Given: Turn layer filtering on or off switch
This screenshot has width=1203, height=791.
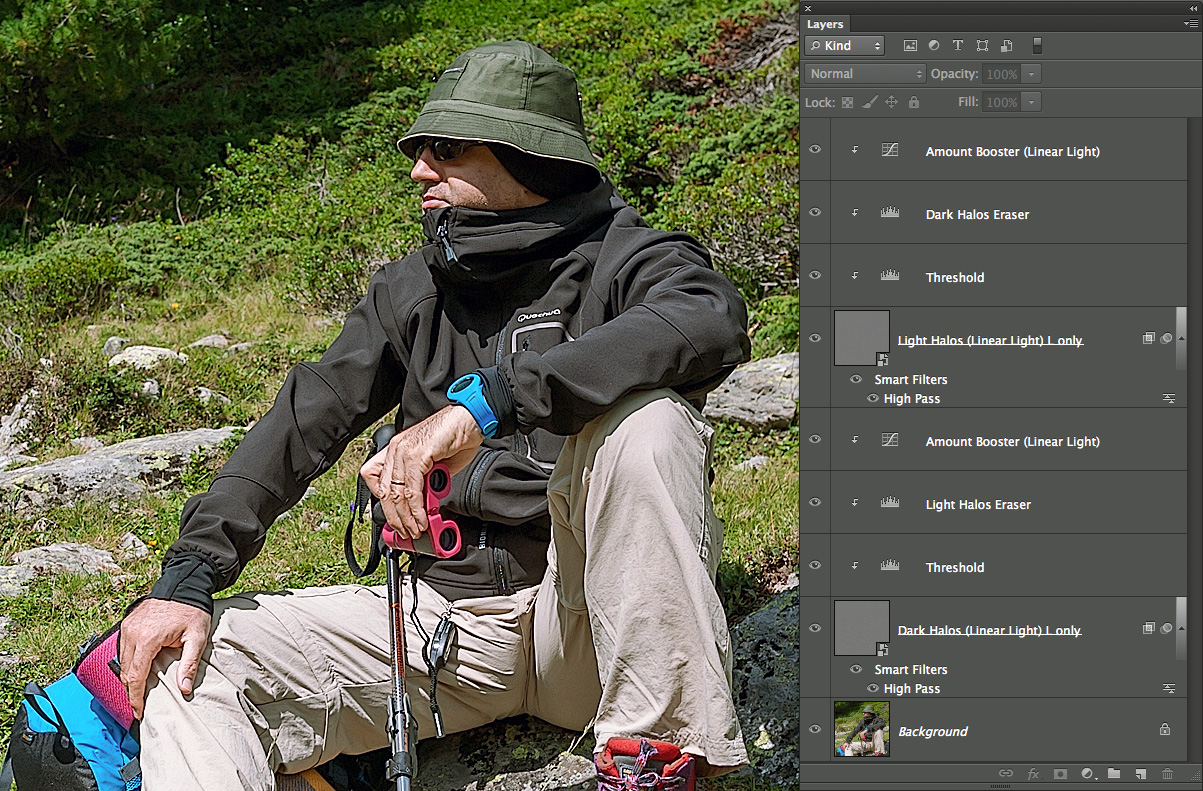Looking at the screenshot, I should (1037, 45).
